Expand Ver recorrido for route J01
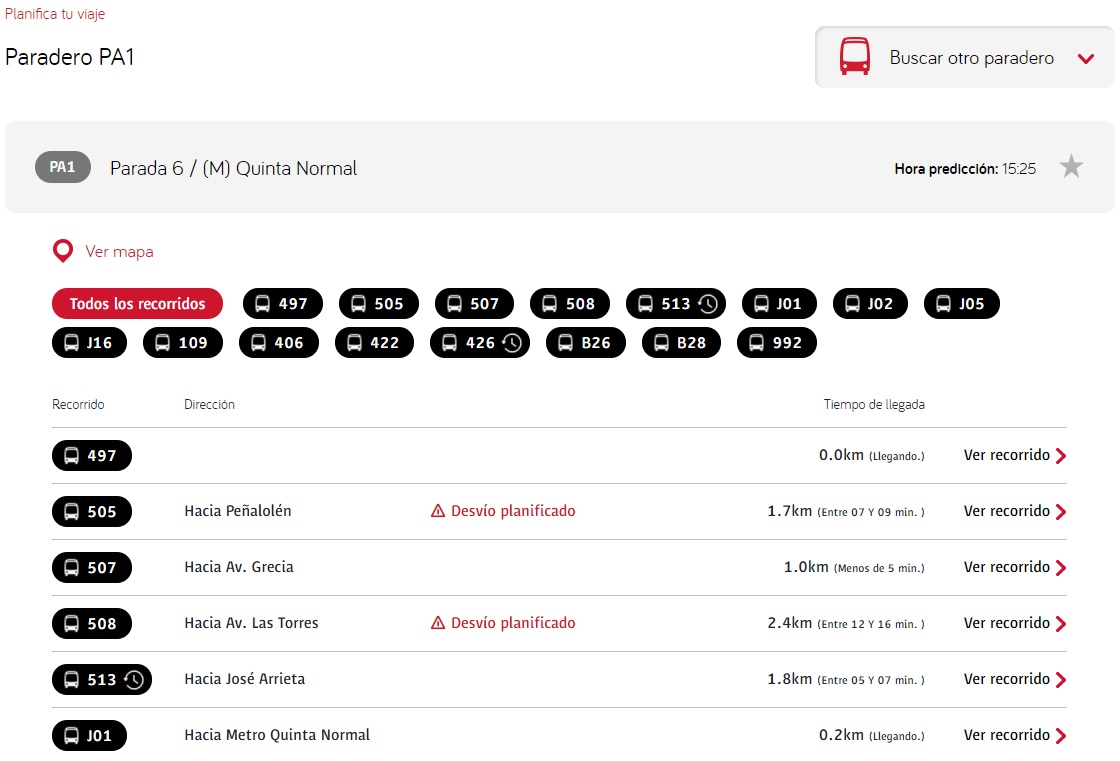This screenshot has width=1120, height=761. point(1006,735)
